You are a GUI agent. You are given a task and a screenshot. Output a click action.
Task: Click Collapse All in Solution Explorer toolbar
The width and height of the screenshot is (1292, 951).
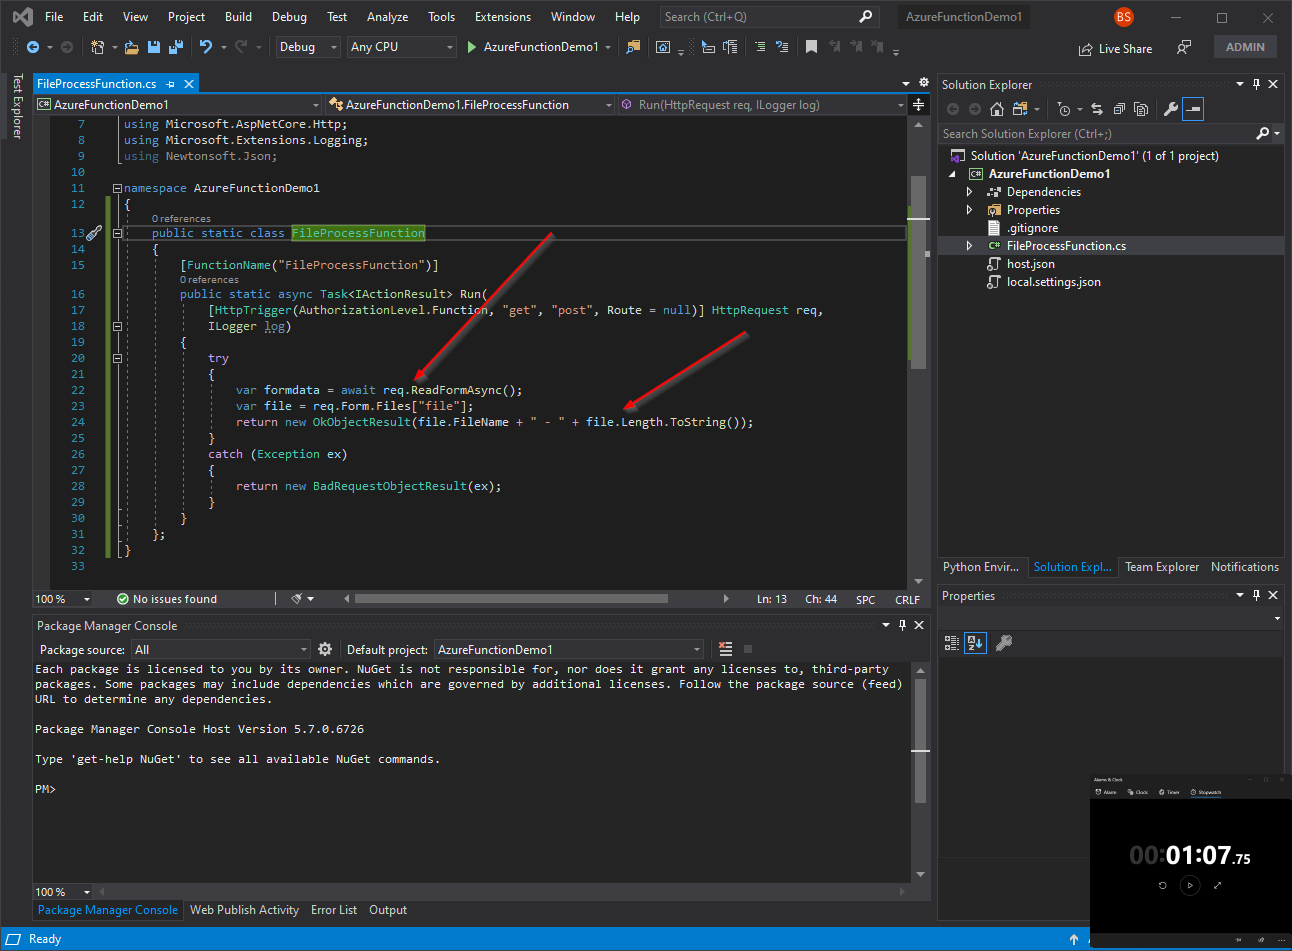point(1118,109)
